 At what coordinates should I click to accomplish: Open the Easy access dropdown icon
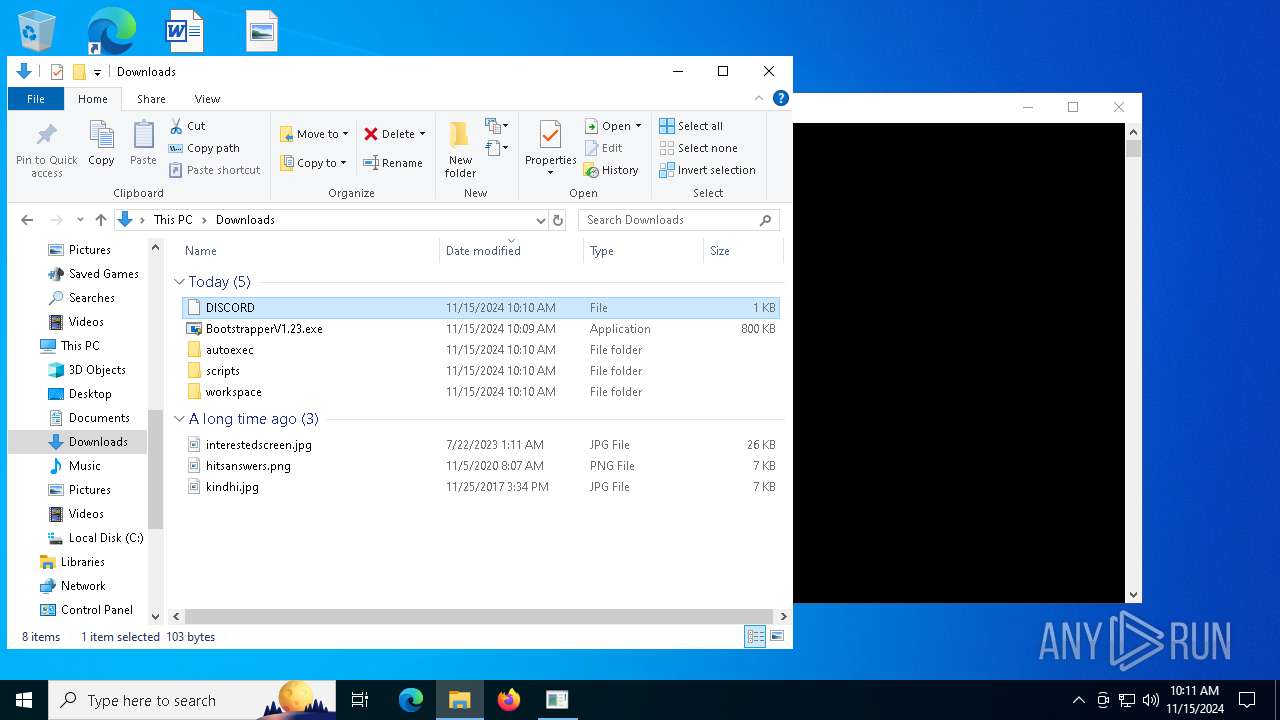click(x=497, y=148)
